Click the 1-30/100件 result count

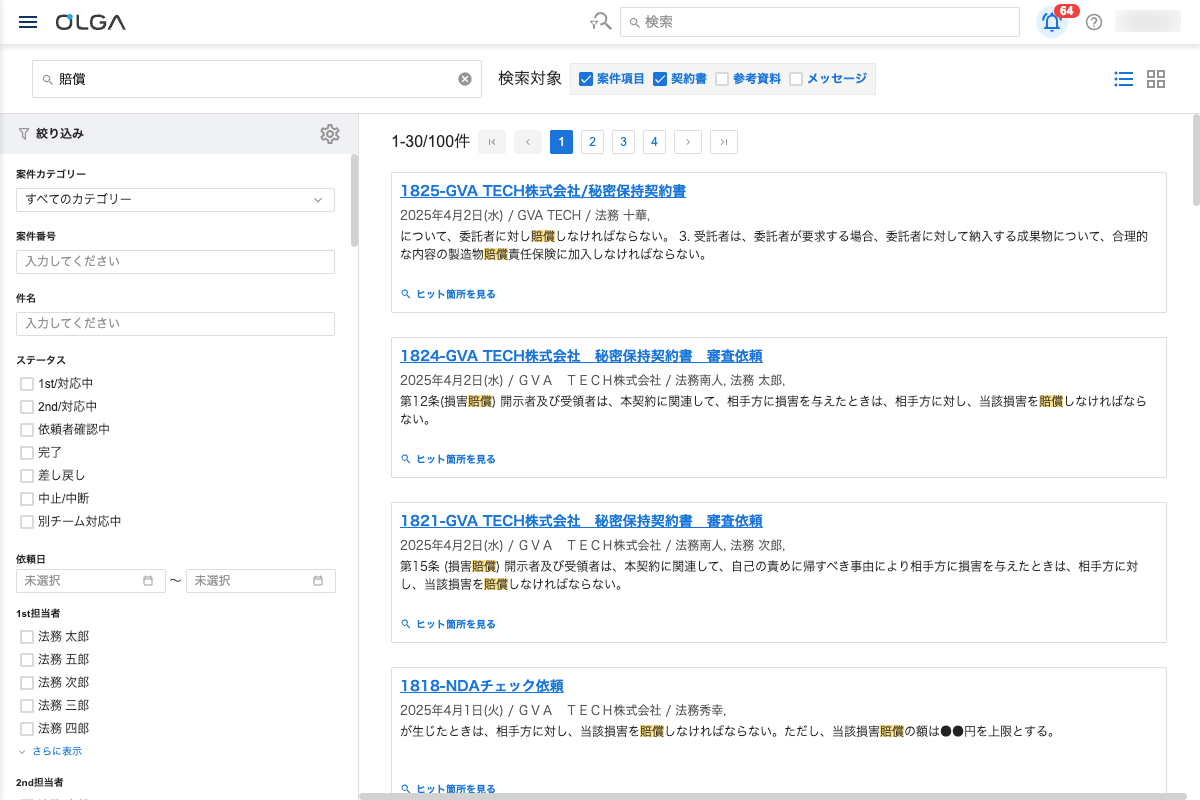pos(430,142)
